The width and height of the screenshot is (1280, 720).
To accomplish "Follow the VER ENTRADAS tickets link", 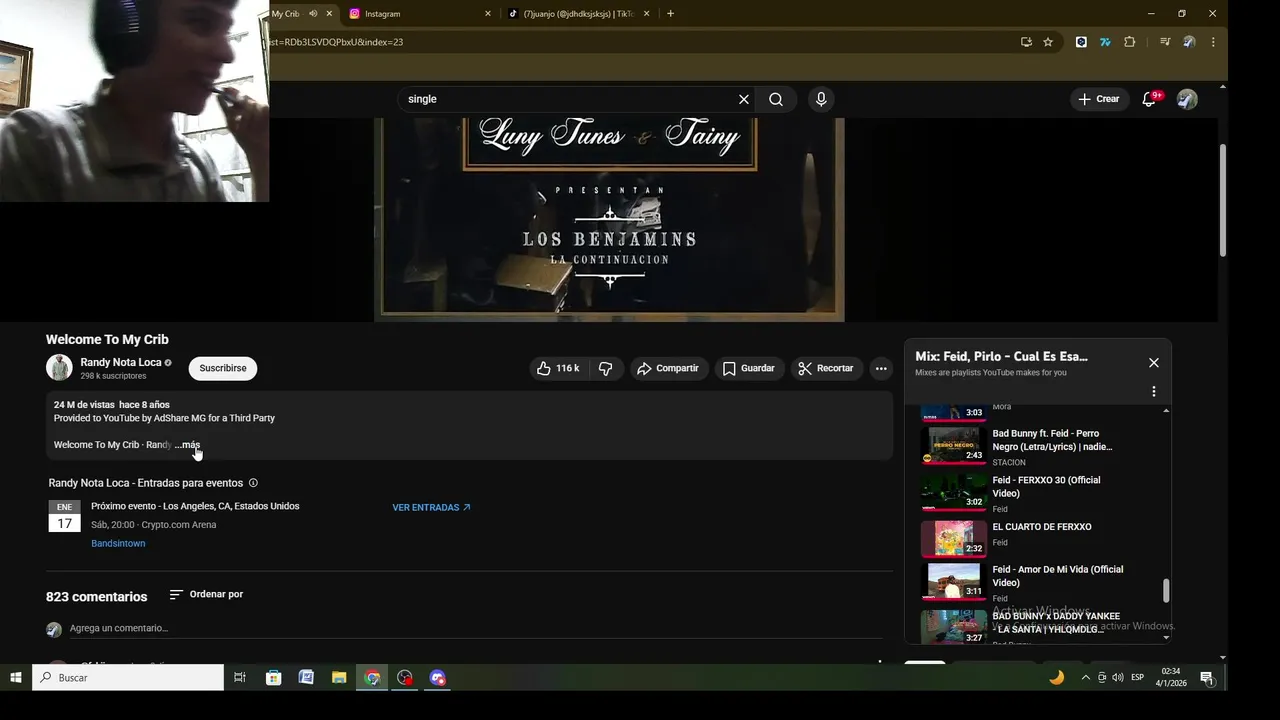I will (x=431, y=508).
